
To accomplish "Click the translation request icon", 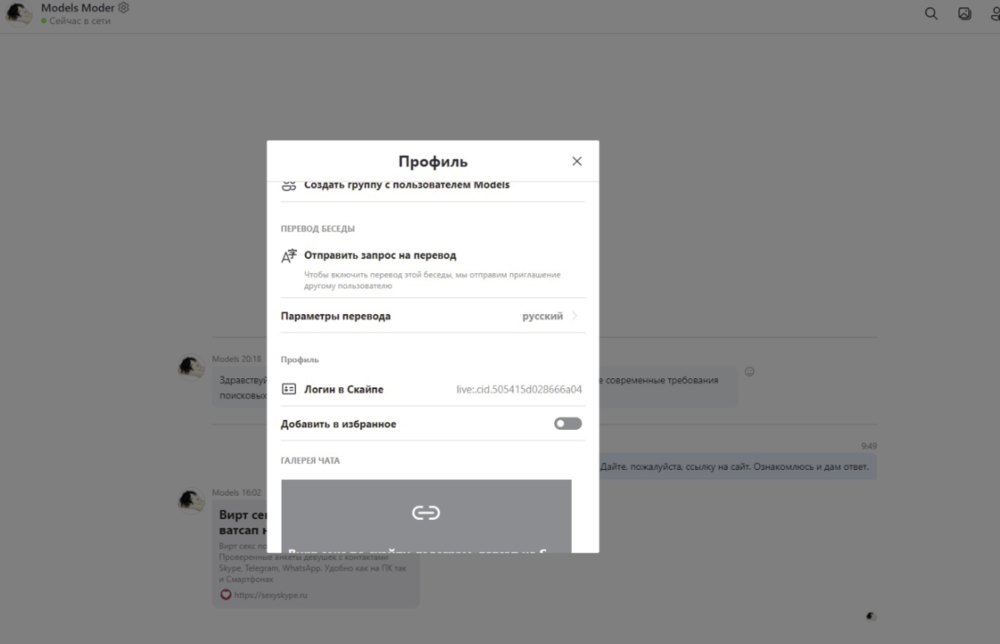I will (x=289, y=256).
